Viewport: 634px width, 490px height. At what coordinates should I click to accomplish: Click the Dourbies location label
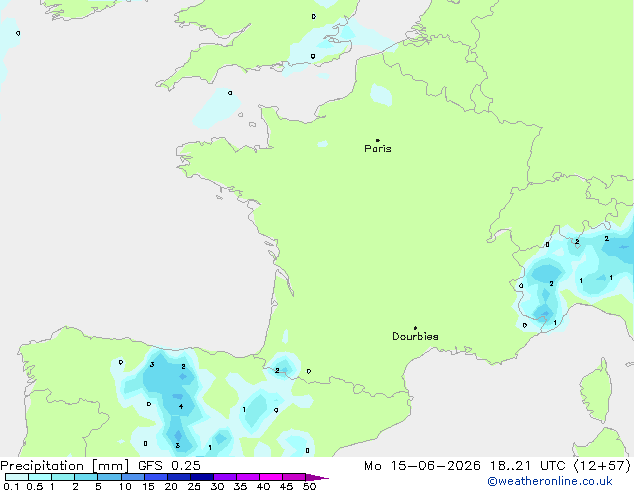pos(415,336)
